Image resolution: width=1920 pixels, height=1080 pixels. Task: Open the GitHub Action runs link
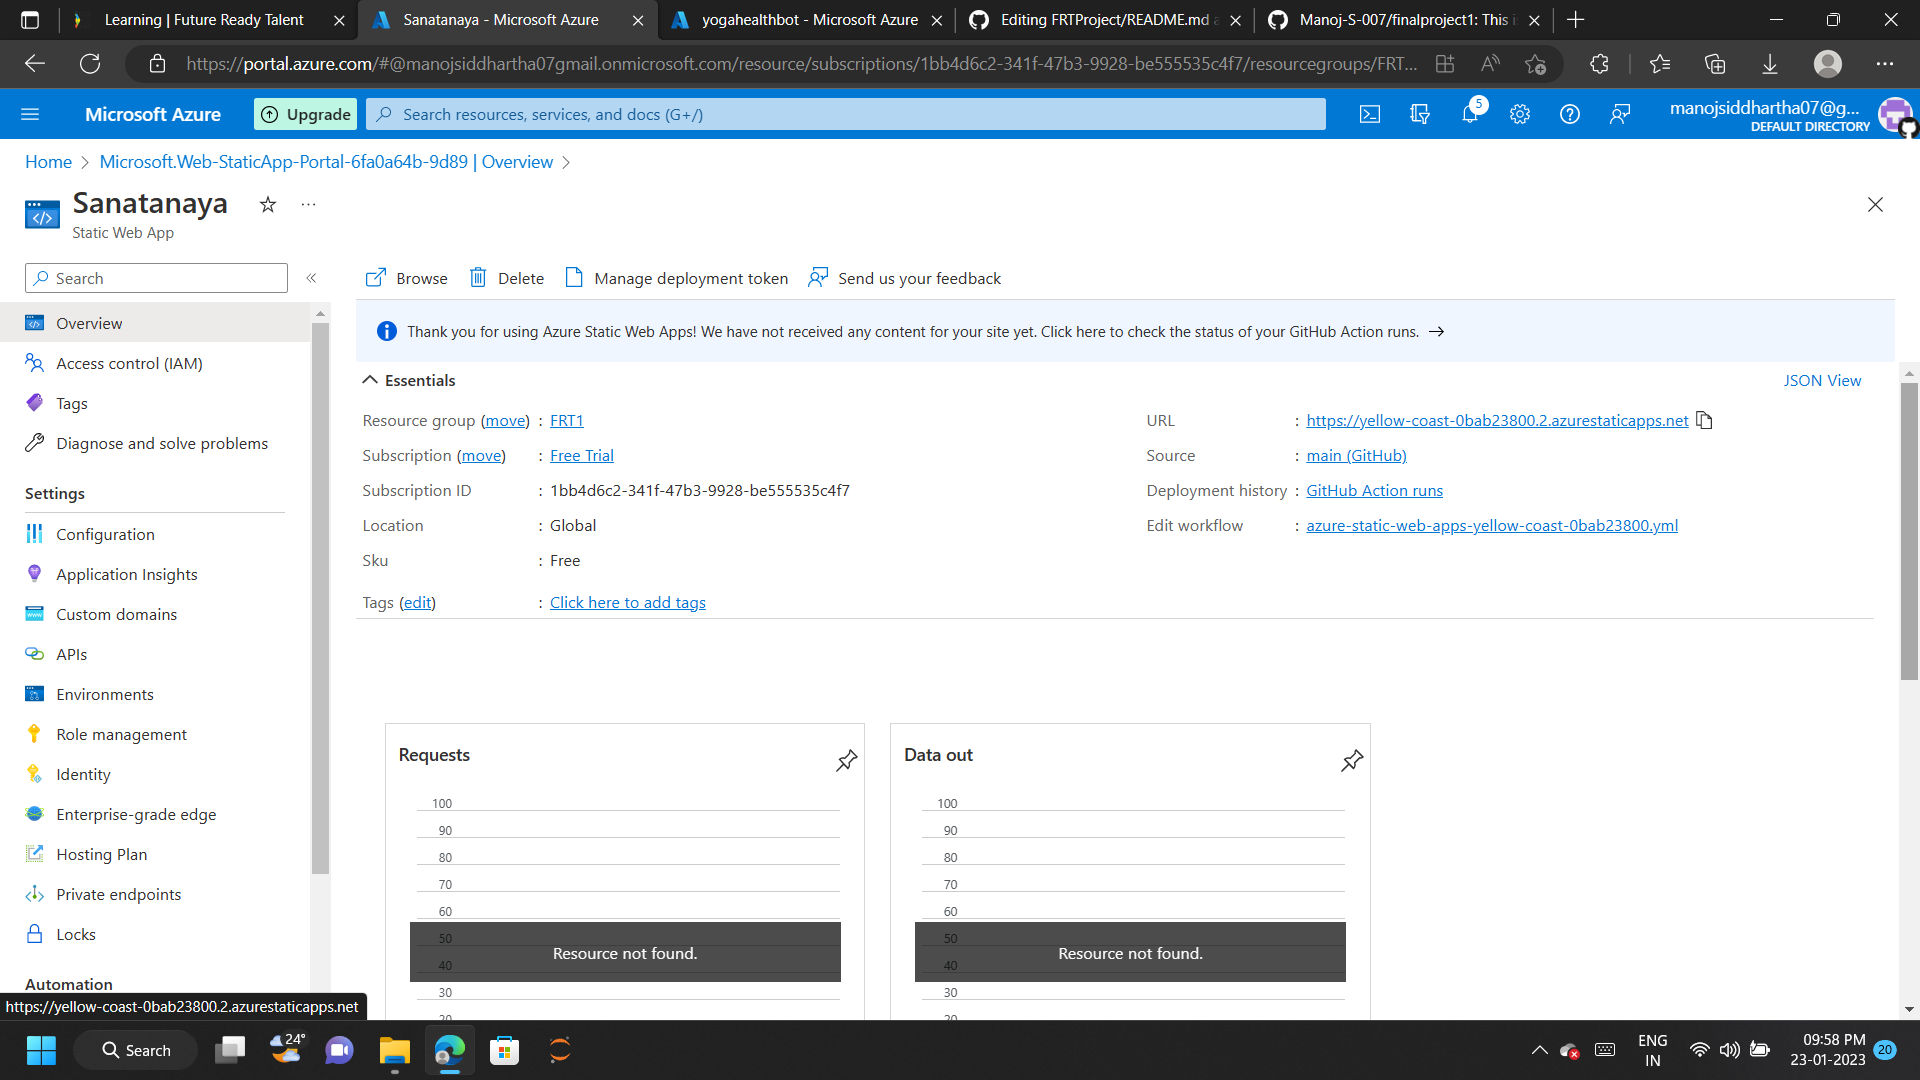pyautogui.click(x=1374, y=490)
